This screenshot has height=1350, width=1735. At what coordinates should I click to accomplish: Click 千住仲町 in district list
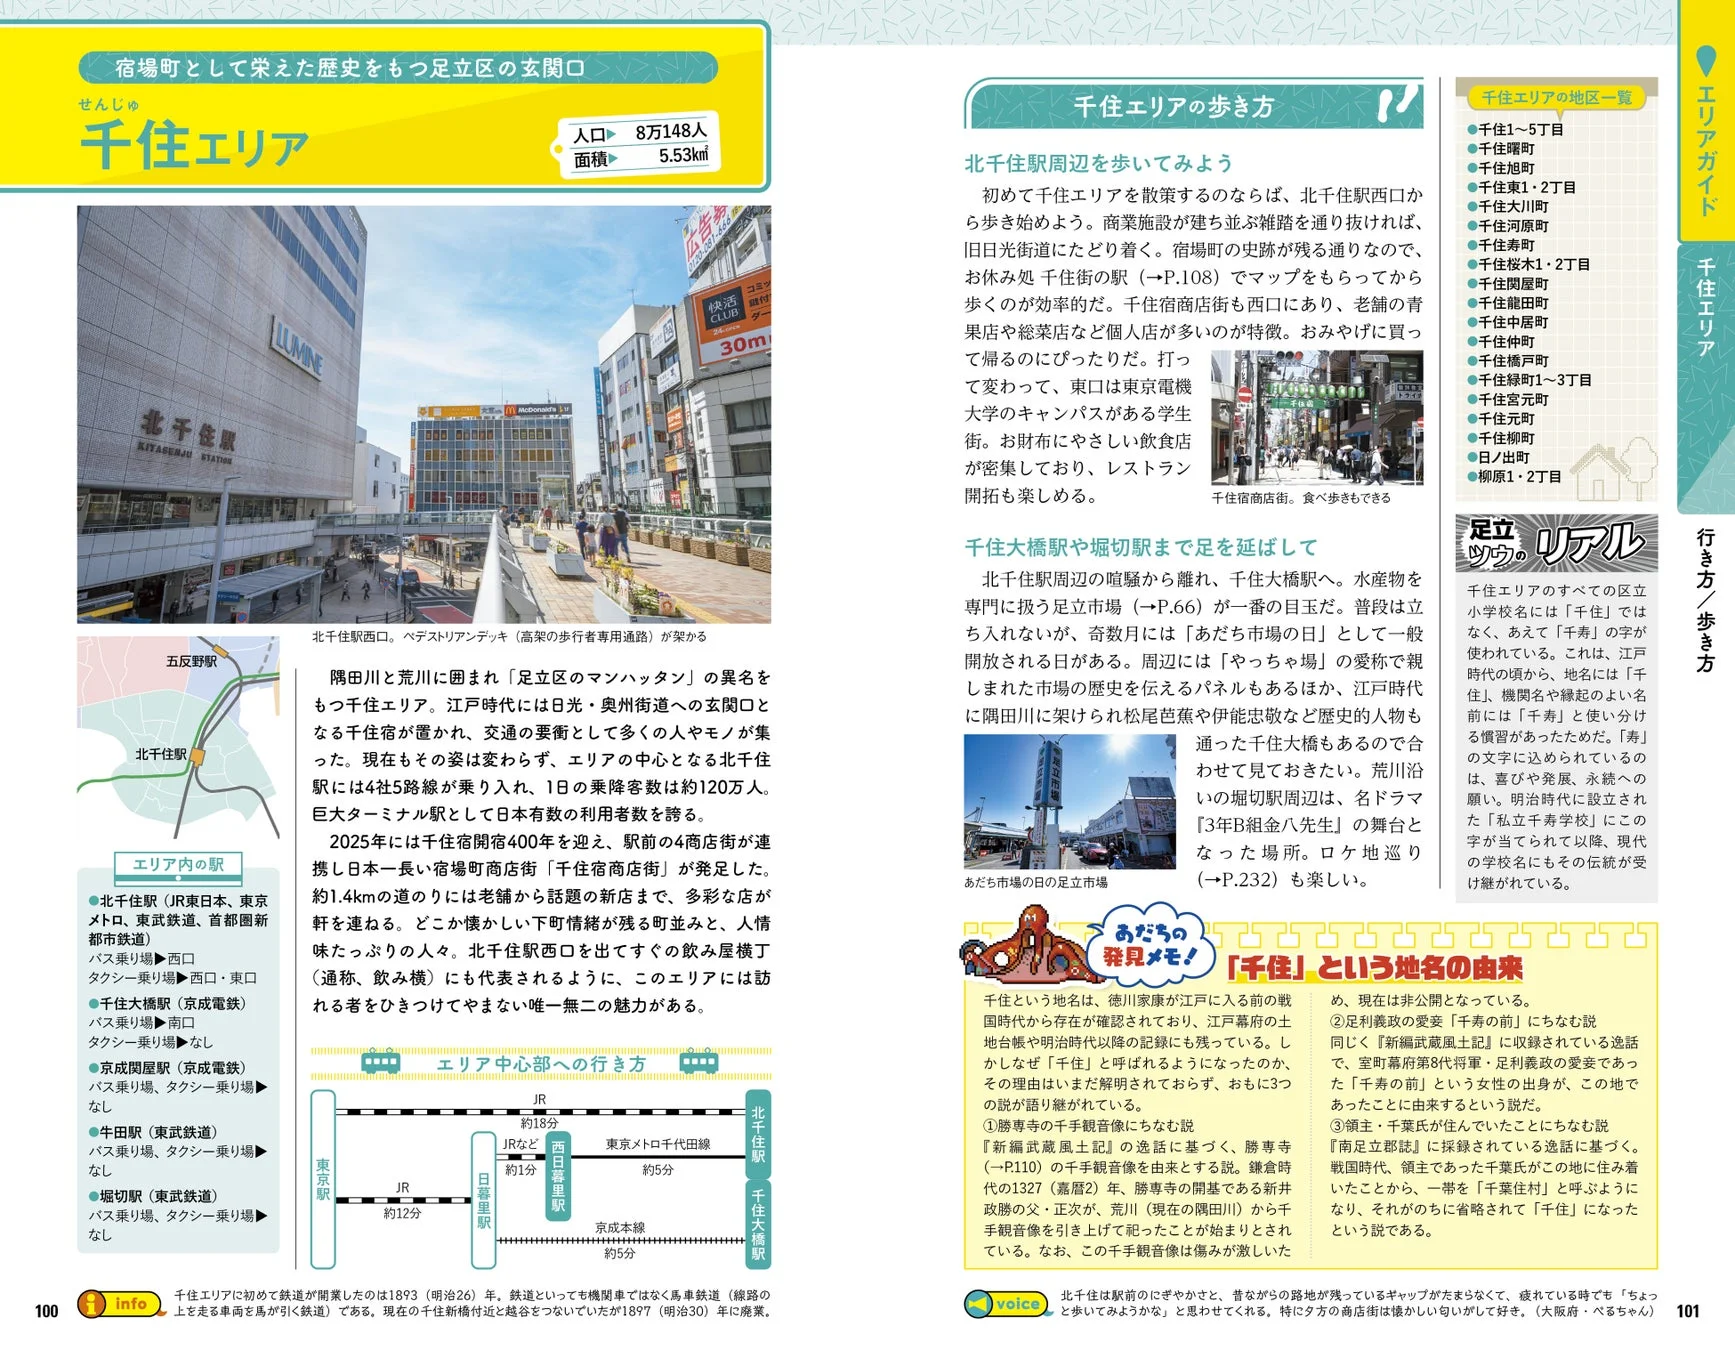point(1500,341)
